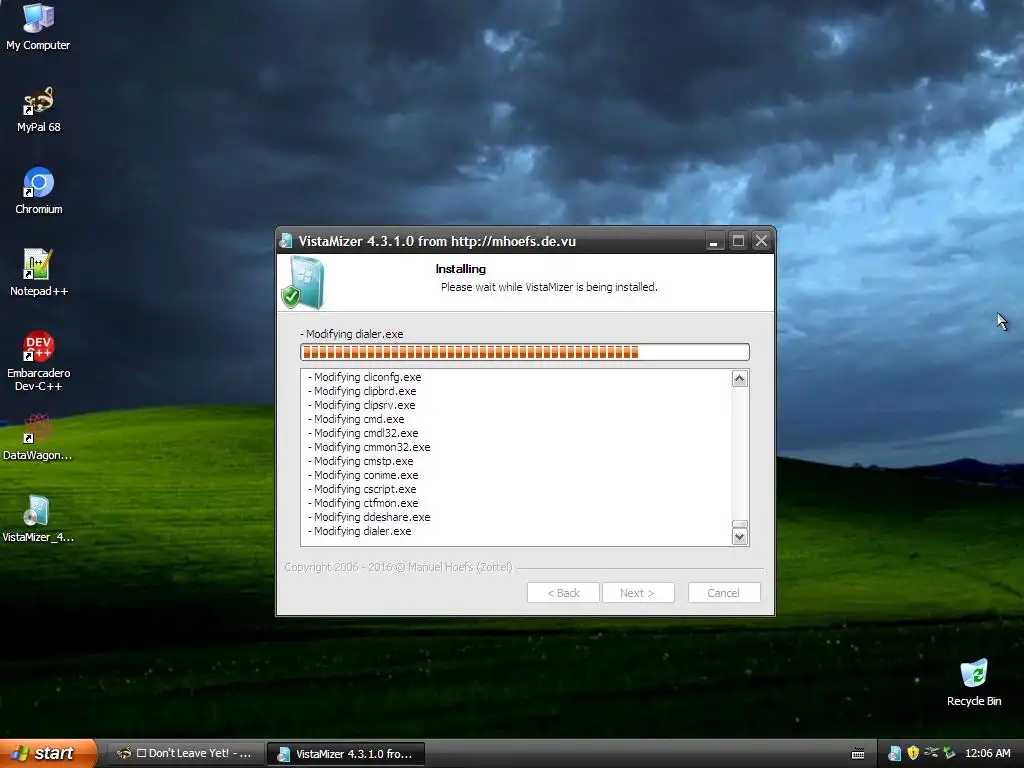The image size is (1024, 768).
Task: Click the safely remove hardware tray icon
Action: click(x=949, y=754)
